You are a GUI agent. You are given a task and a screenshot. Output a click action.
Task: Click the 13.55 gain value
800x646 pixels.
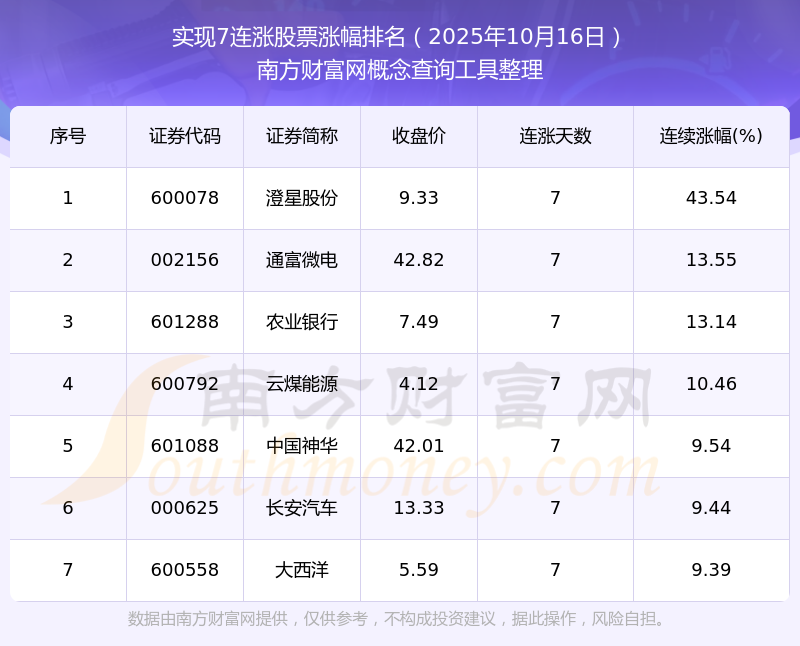point(711,260)
